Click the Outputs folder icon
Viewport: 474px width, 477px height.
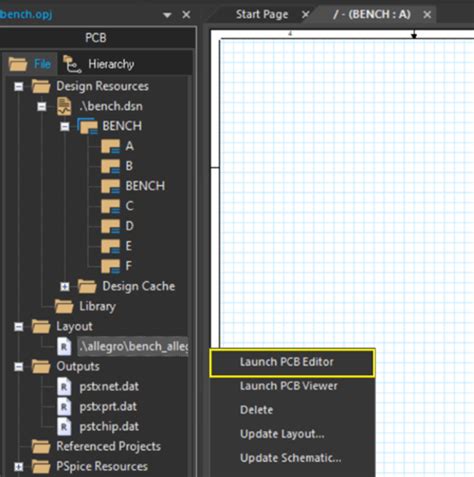[41, 366]
